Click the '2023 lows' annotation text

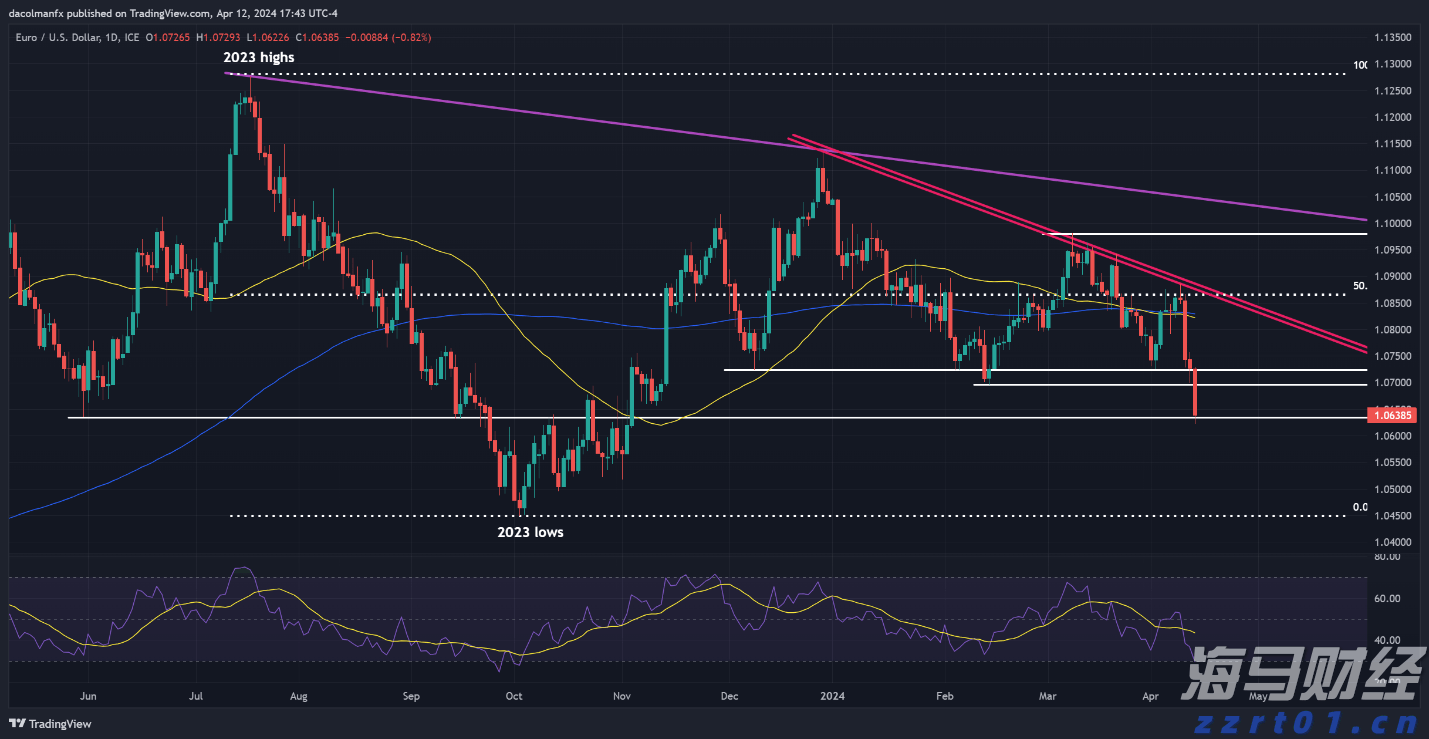(x=530, y=532)
